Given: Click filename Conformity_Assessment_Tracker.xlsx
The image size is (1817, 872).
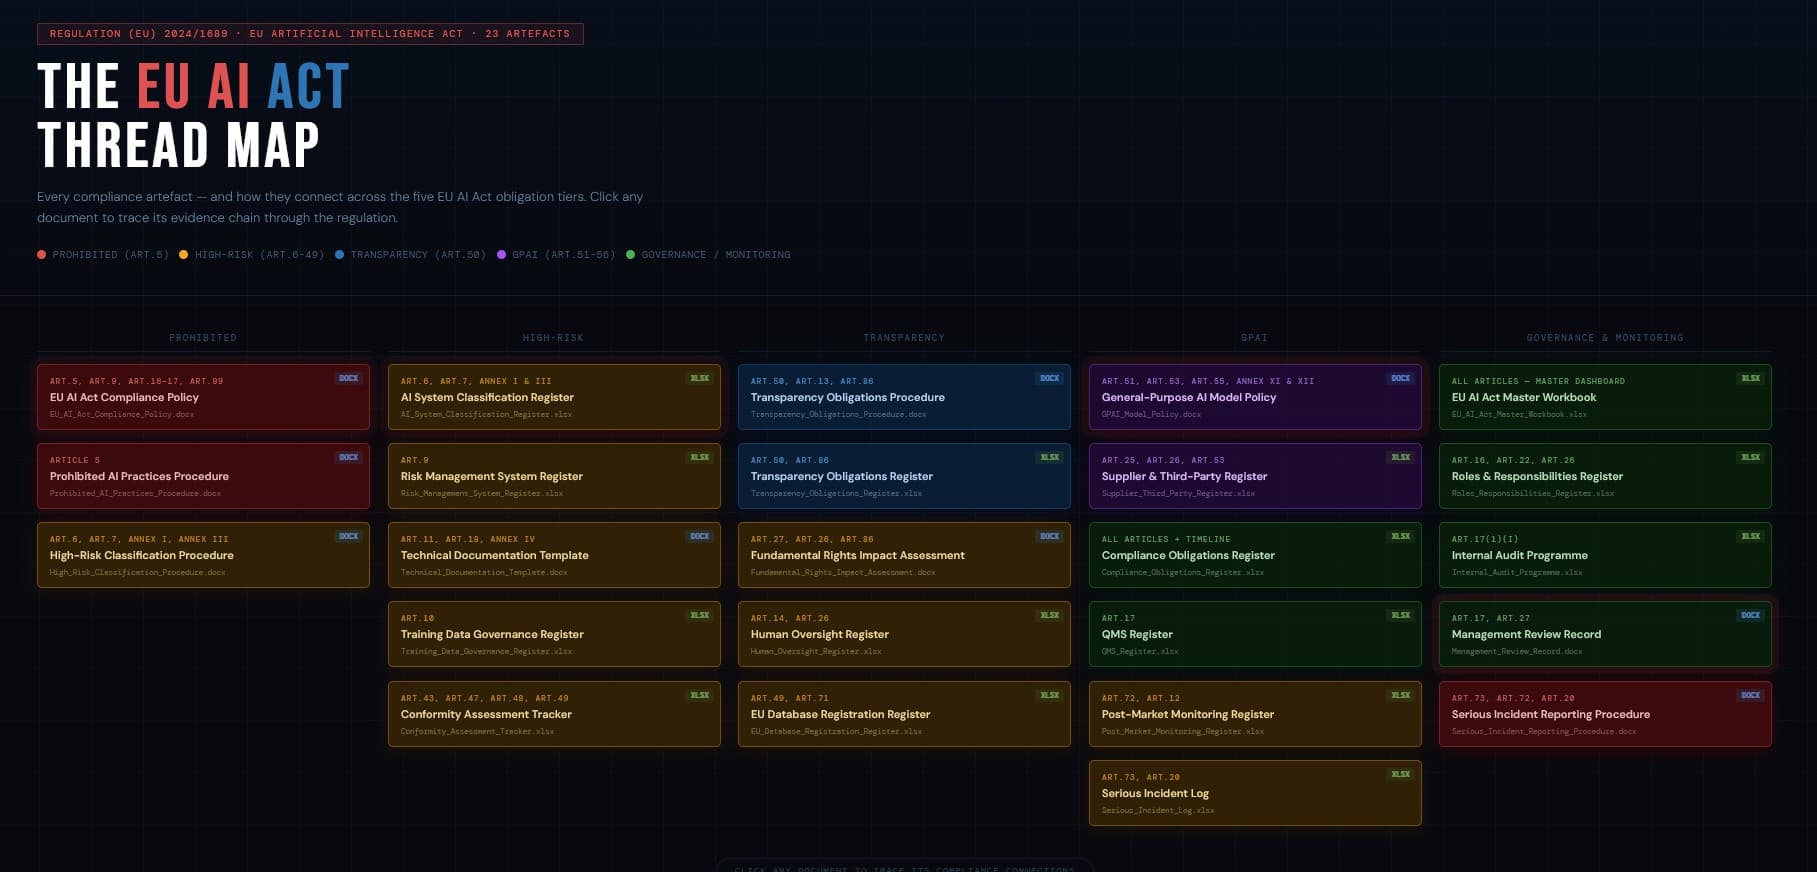Looking at the screenshot, I should click(477, 731).
